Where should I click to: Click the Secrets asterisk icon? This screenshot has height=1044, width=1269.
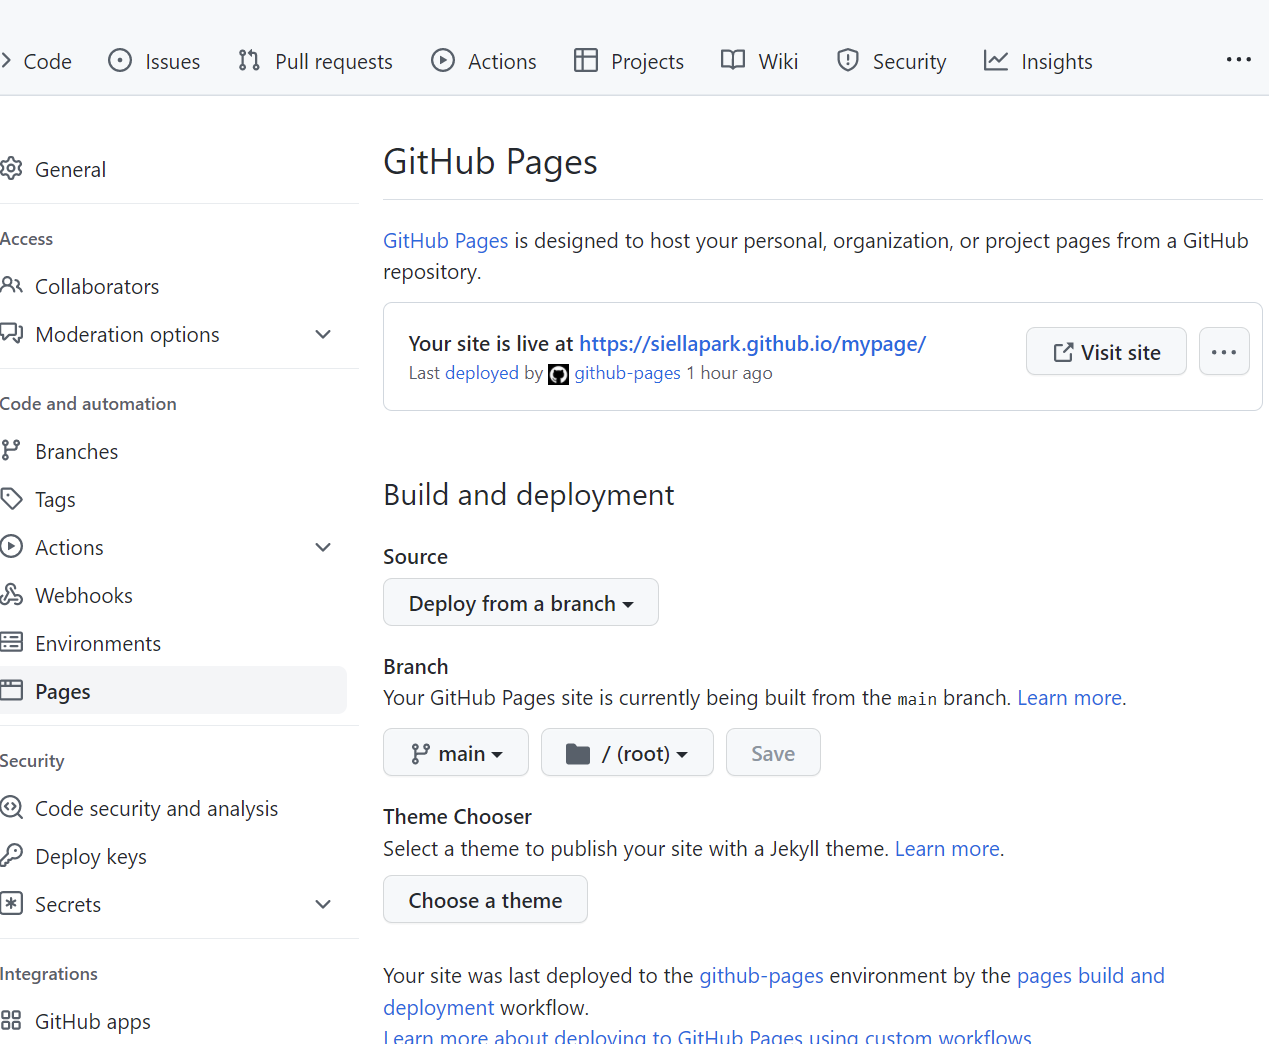11,903
